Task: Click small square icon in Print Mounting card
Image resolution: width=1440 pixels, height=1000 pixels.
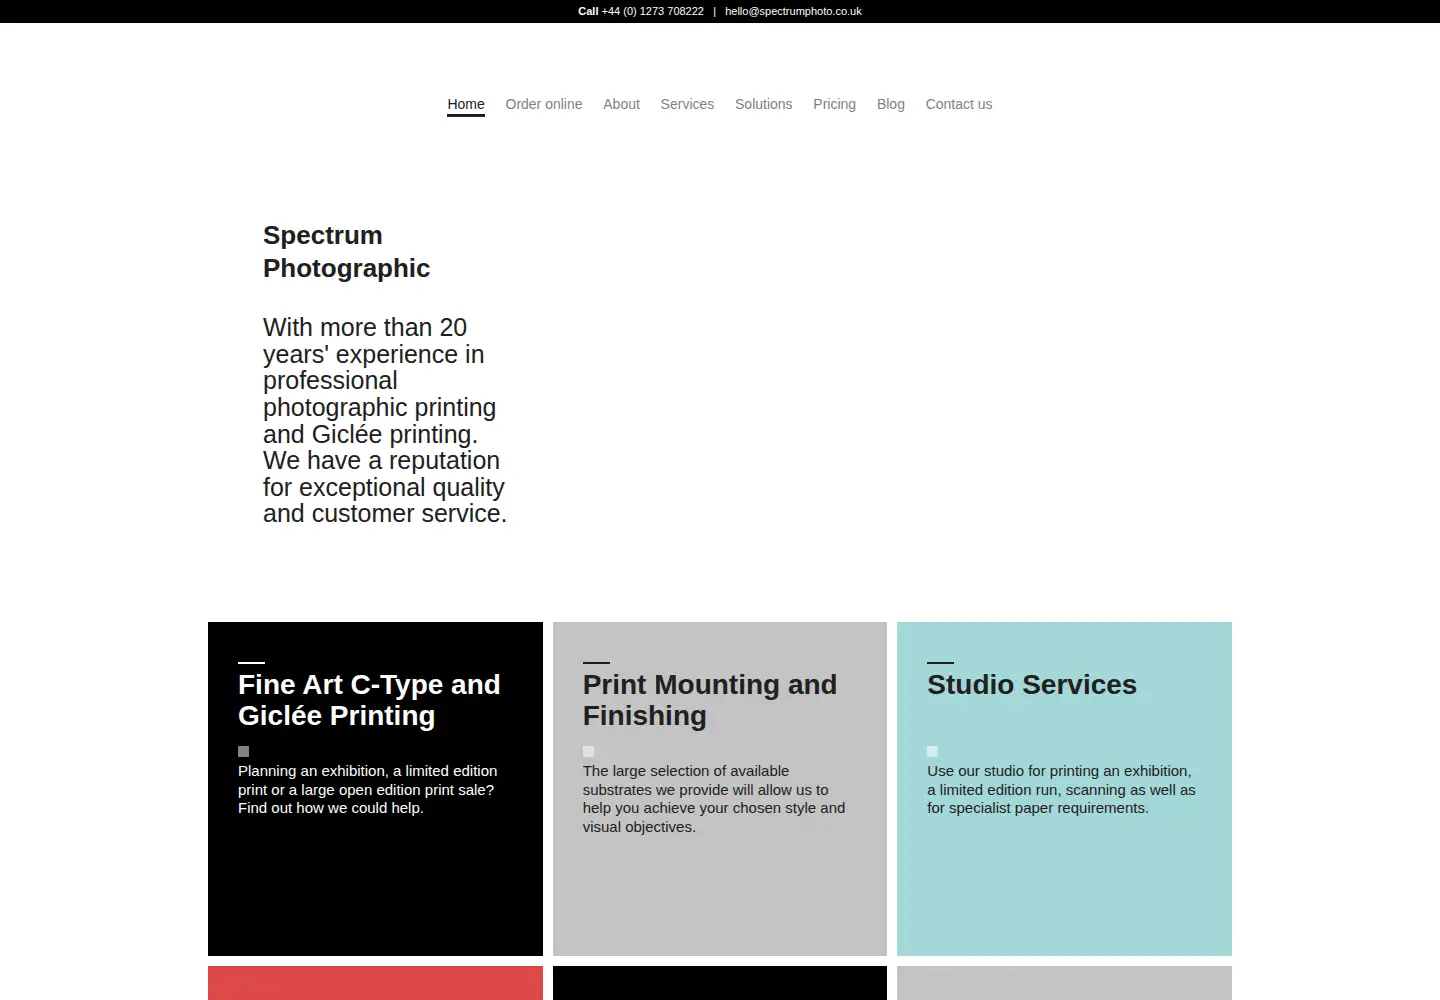Action: 588,751
